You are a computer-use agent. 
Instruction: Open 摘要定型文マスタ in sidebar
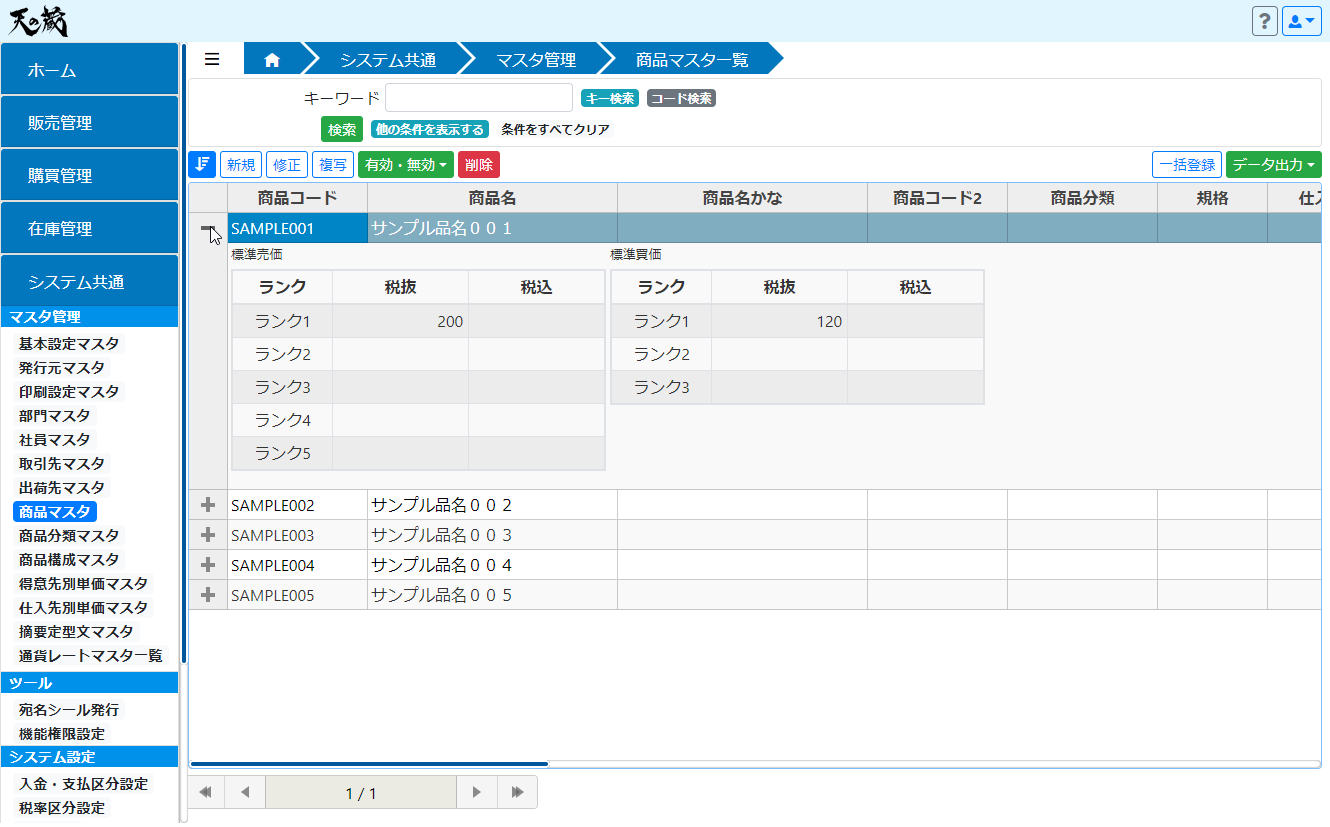75,631
